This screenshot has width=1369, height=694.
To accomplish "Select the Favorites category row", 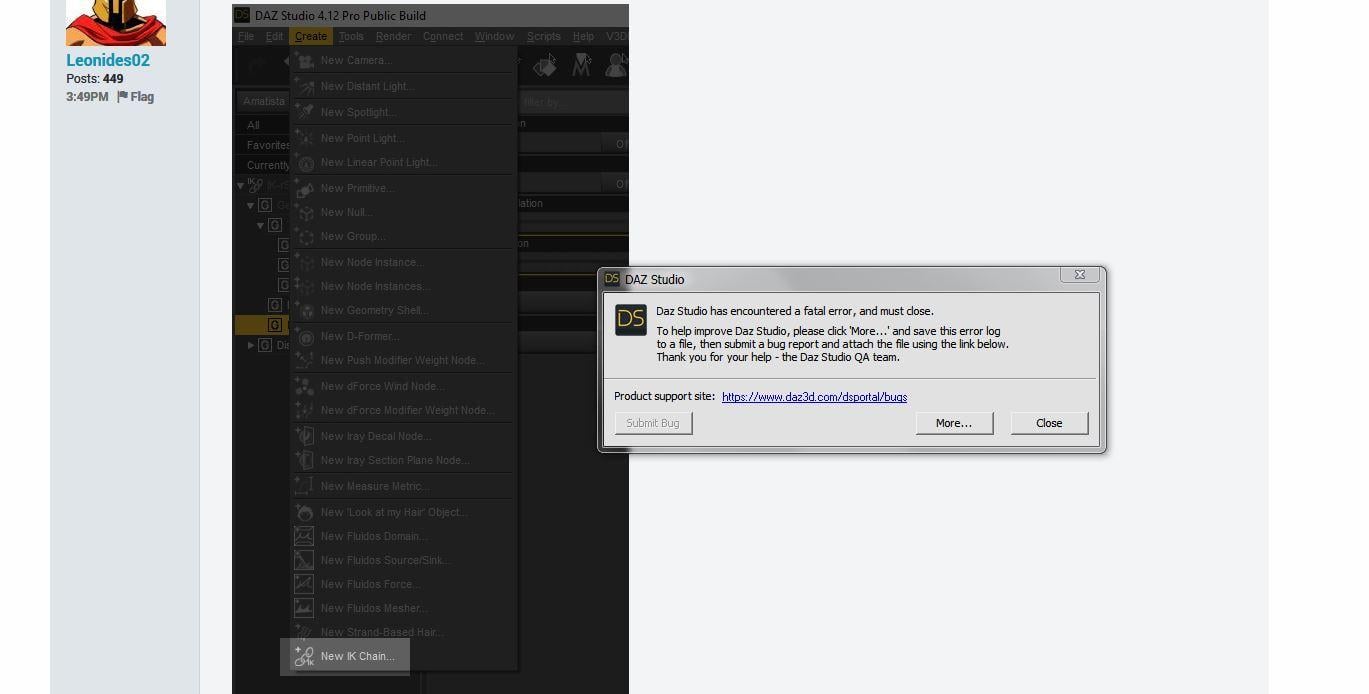I will pos(263,145).
